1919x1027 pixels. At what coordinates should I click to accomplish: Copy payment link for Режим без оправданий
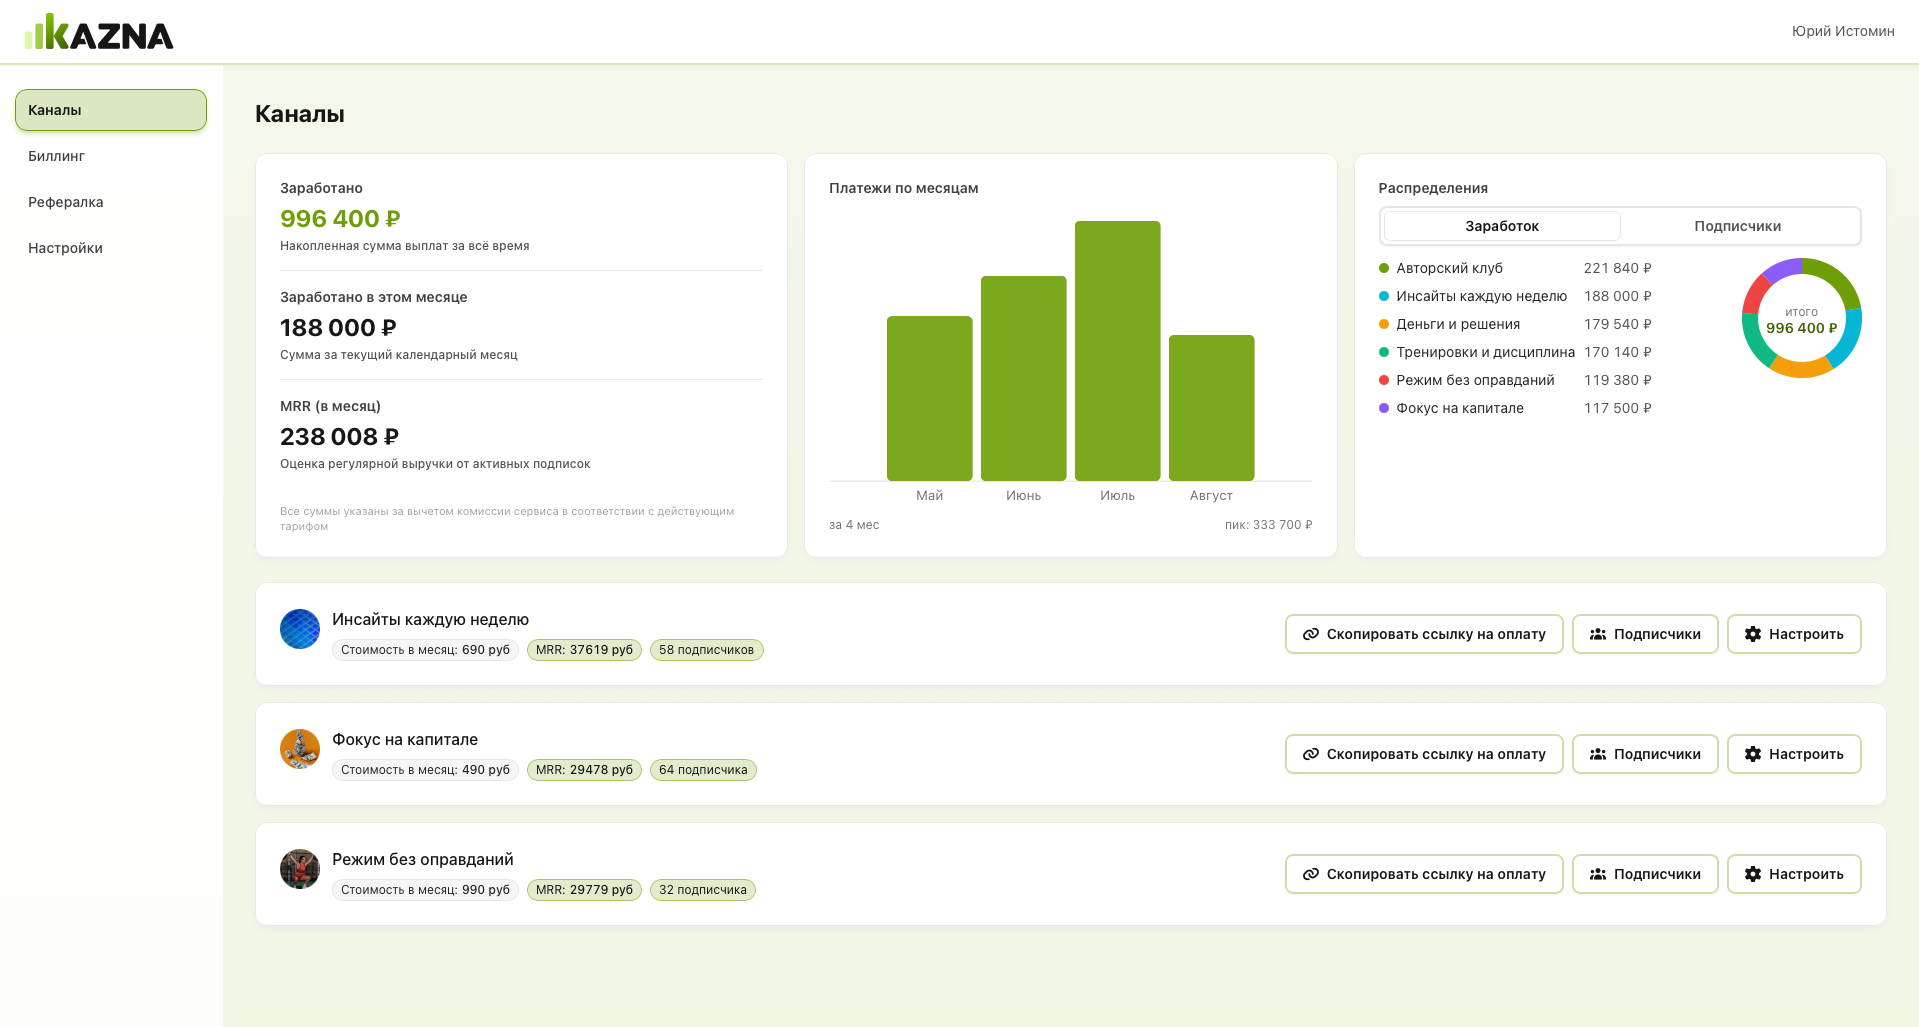coord(1424,874)
